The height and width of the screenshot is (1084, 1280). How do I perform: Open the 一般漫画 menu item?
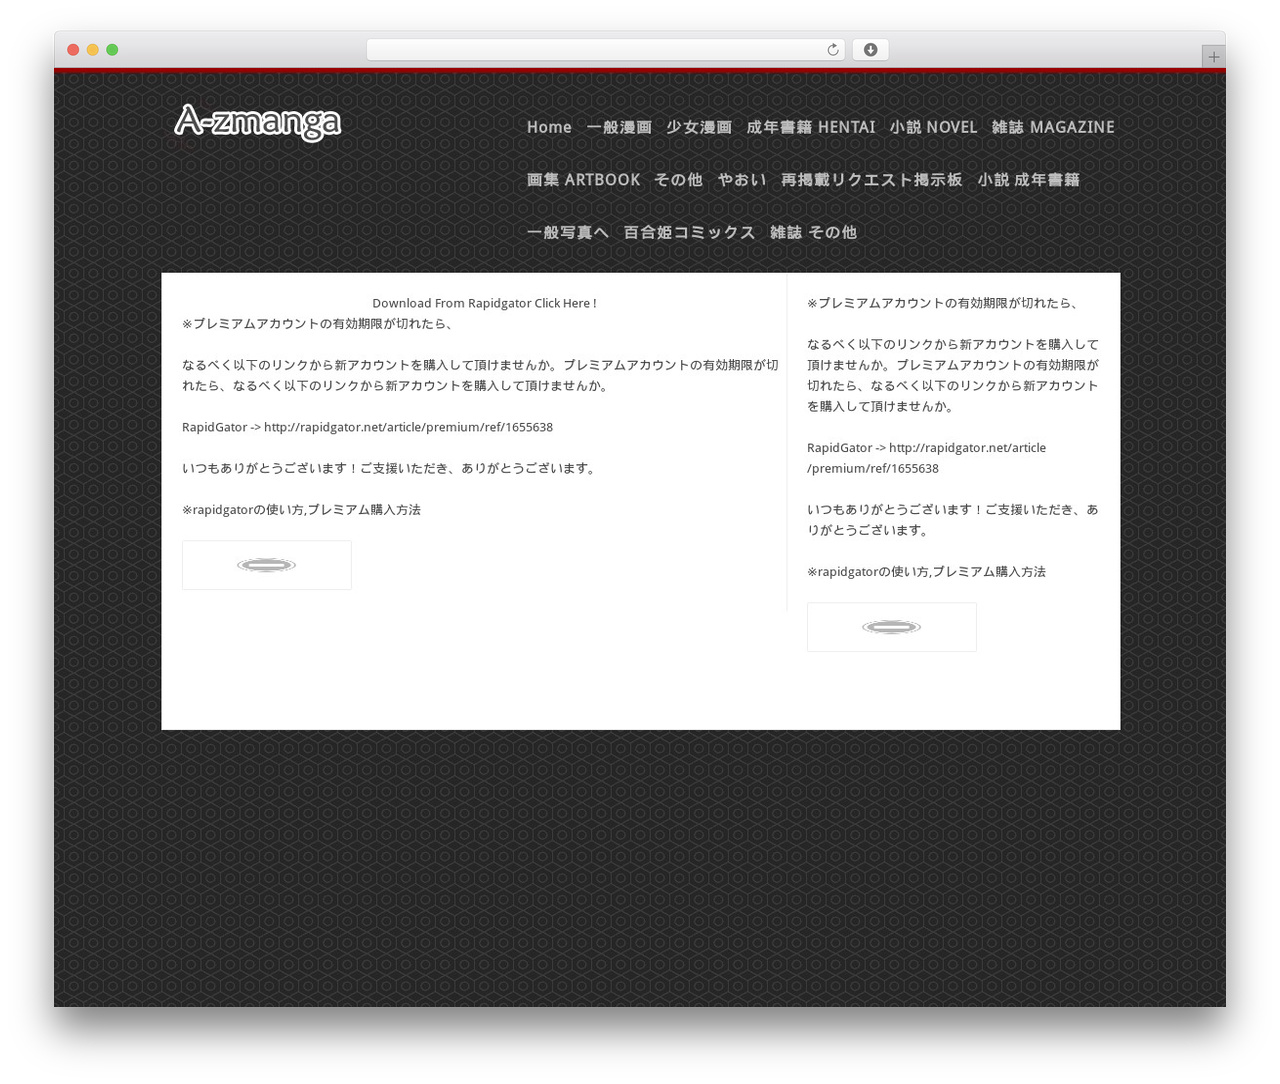(619, 127)
